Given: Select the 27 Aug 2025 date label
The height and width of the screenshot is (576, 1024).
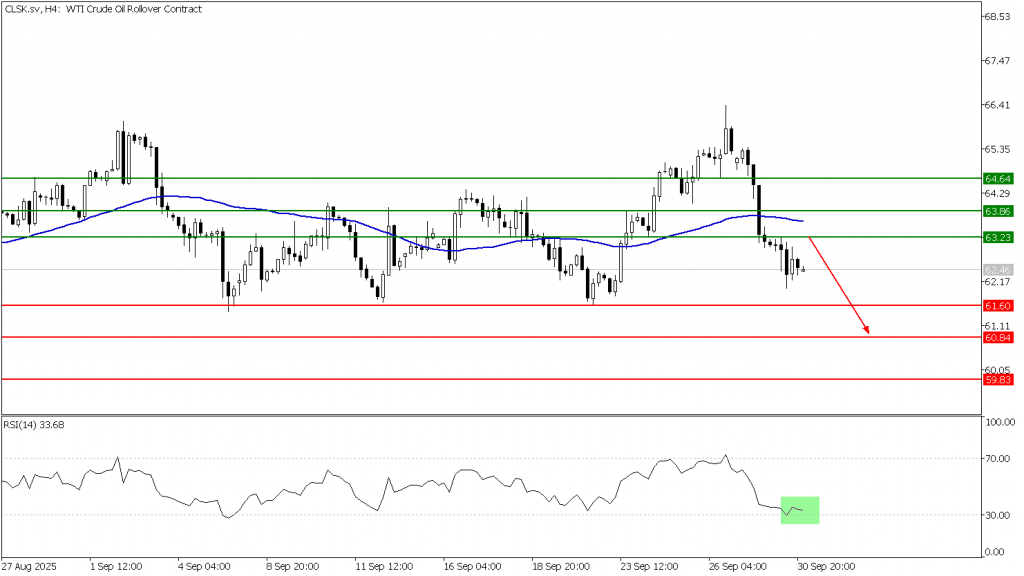Looking at the screenshot, I should (x=31, y=565).
